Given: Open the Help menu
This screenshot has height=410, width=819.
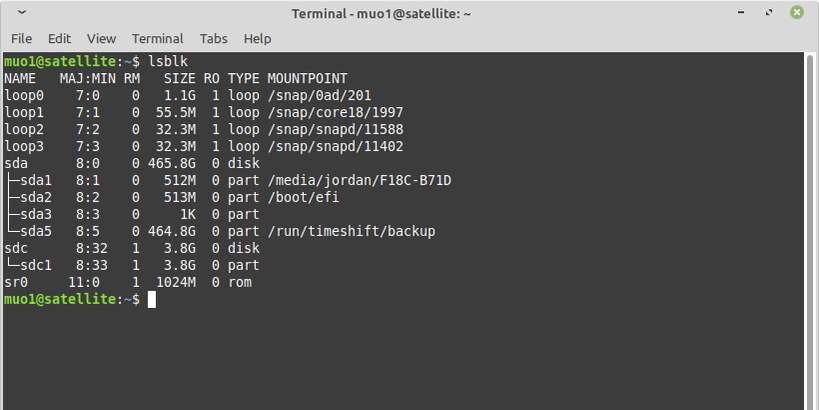Looking at the screenshot, I should click(257, 38).
